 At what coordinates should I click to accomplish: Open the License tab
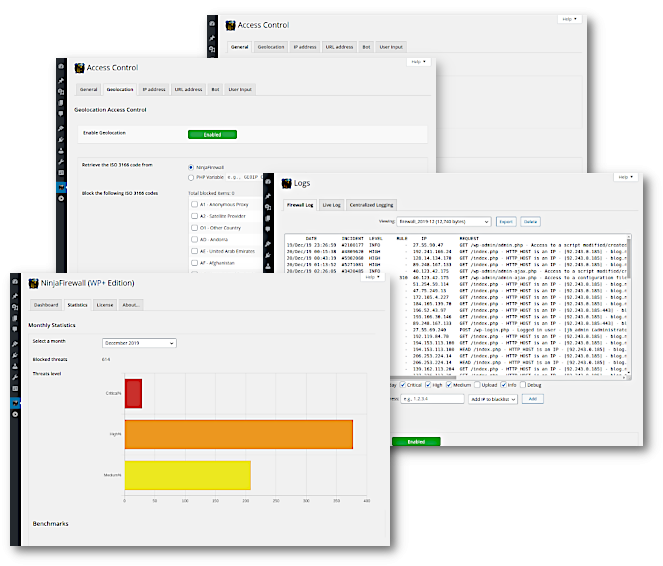click(104, 304)
